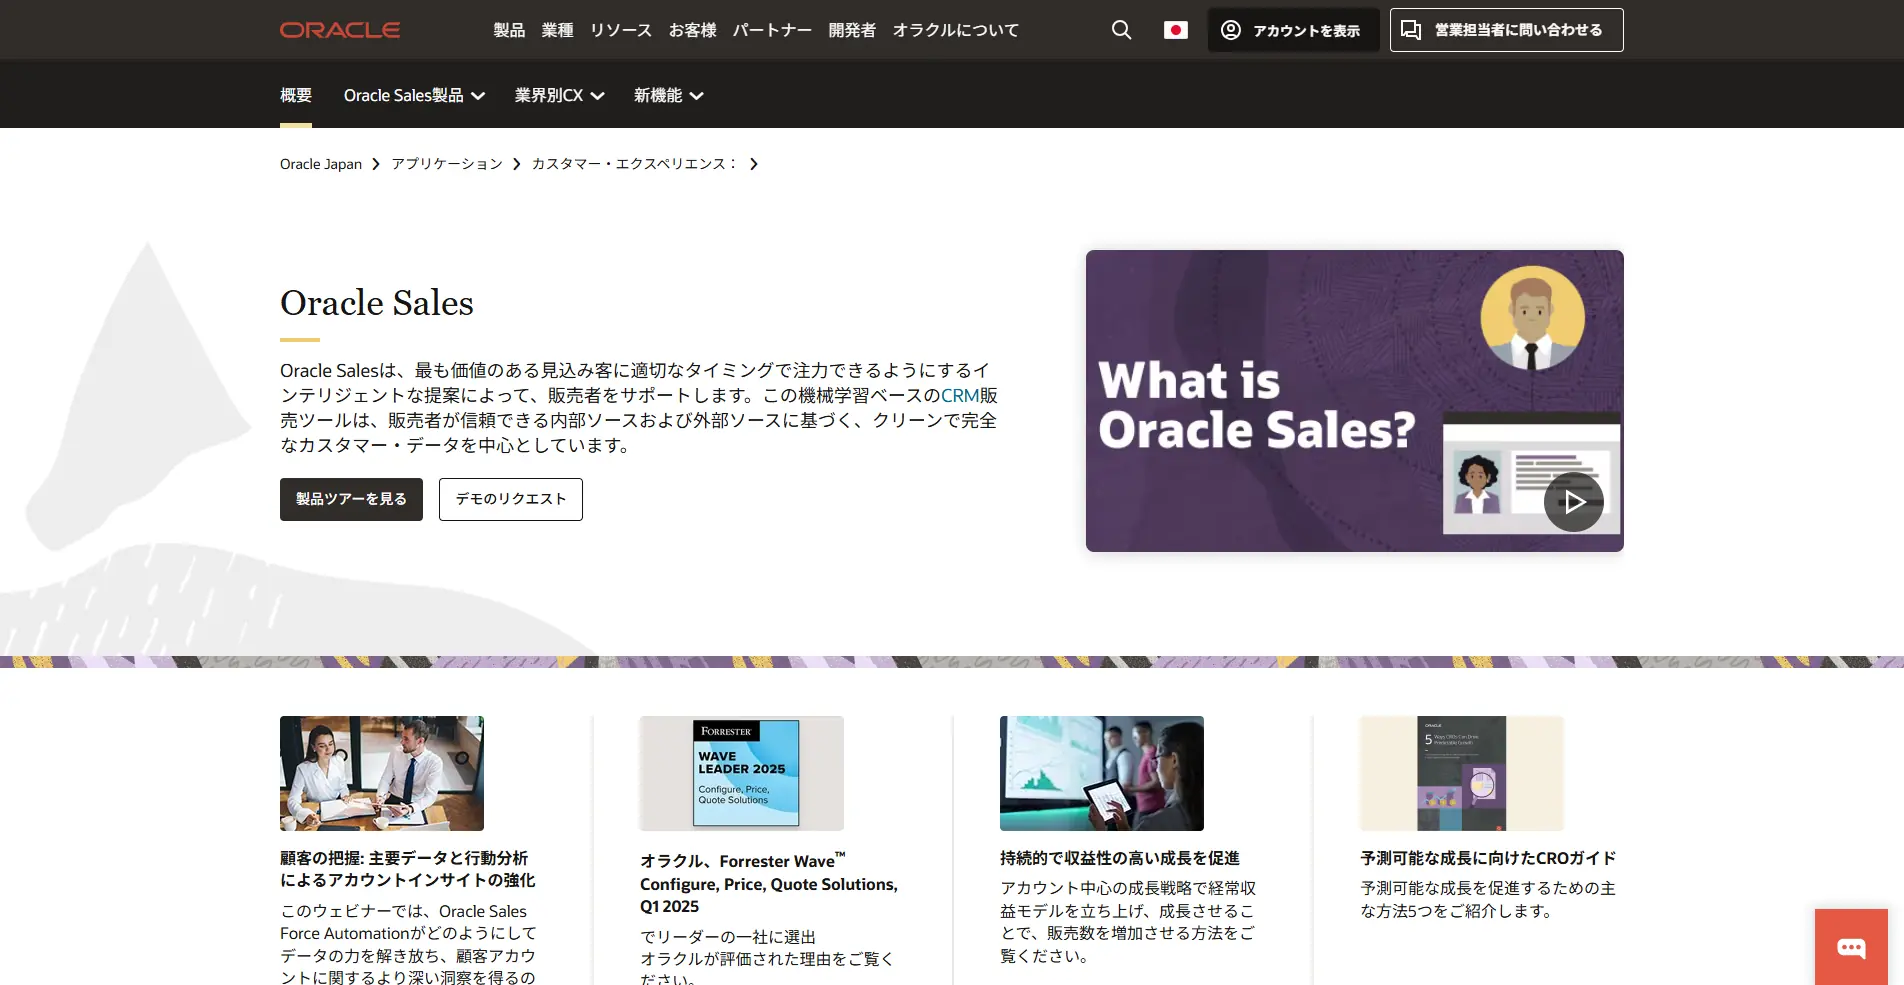Click the Japan flag country selector
This screenshot has width=1904, height=985.
click(1176, 30)
